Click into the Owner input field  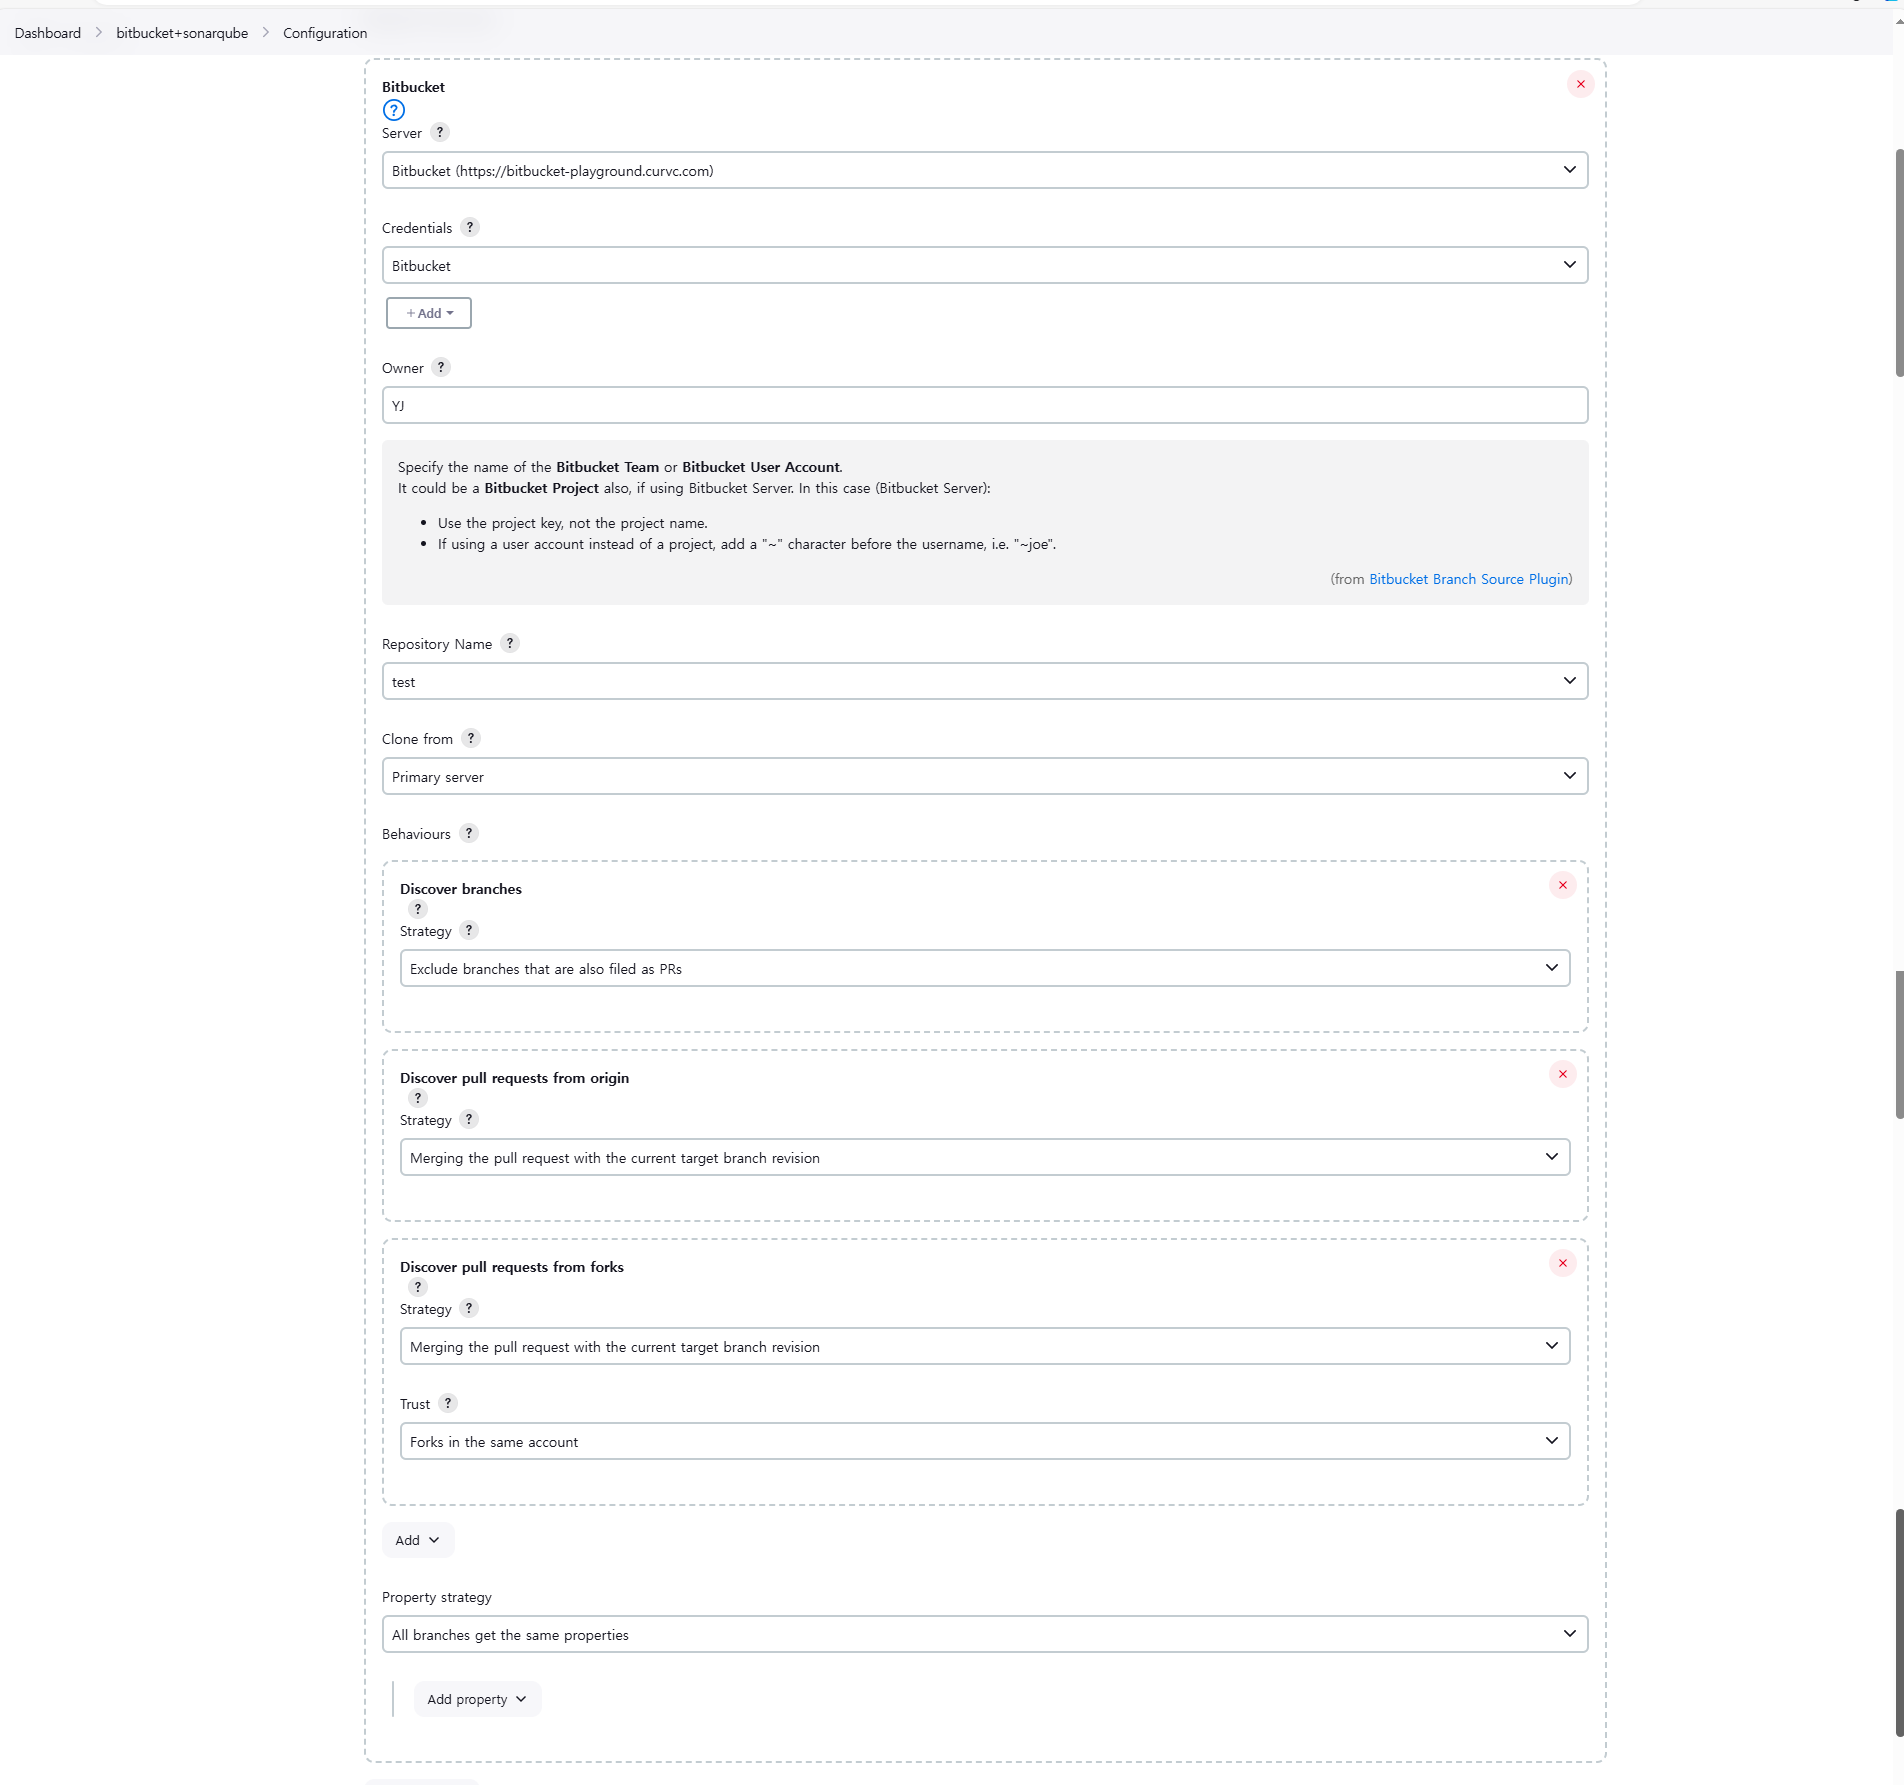pos(985,405)
